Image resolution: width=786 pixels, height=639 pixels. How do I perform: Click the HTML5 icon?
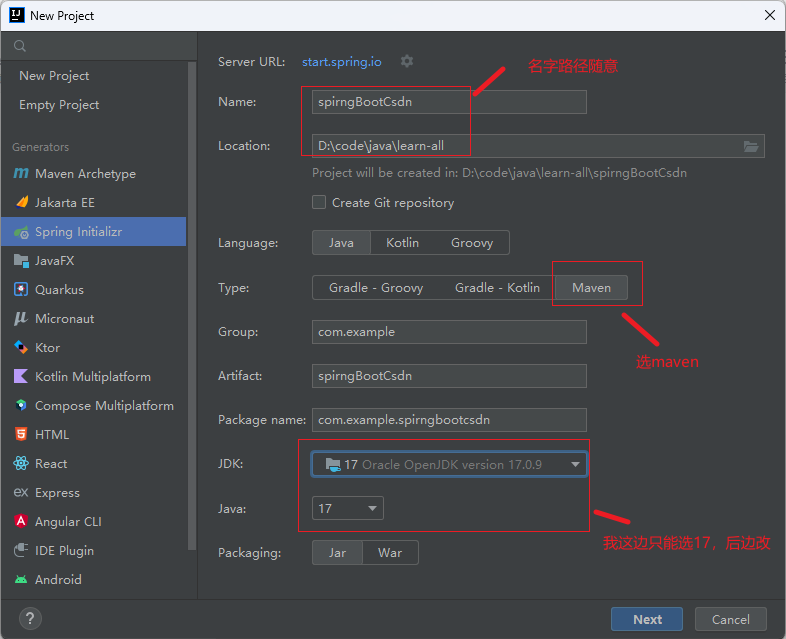21,435
